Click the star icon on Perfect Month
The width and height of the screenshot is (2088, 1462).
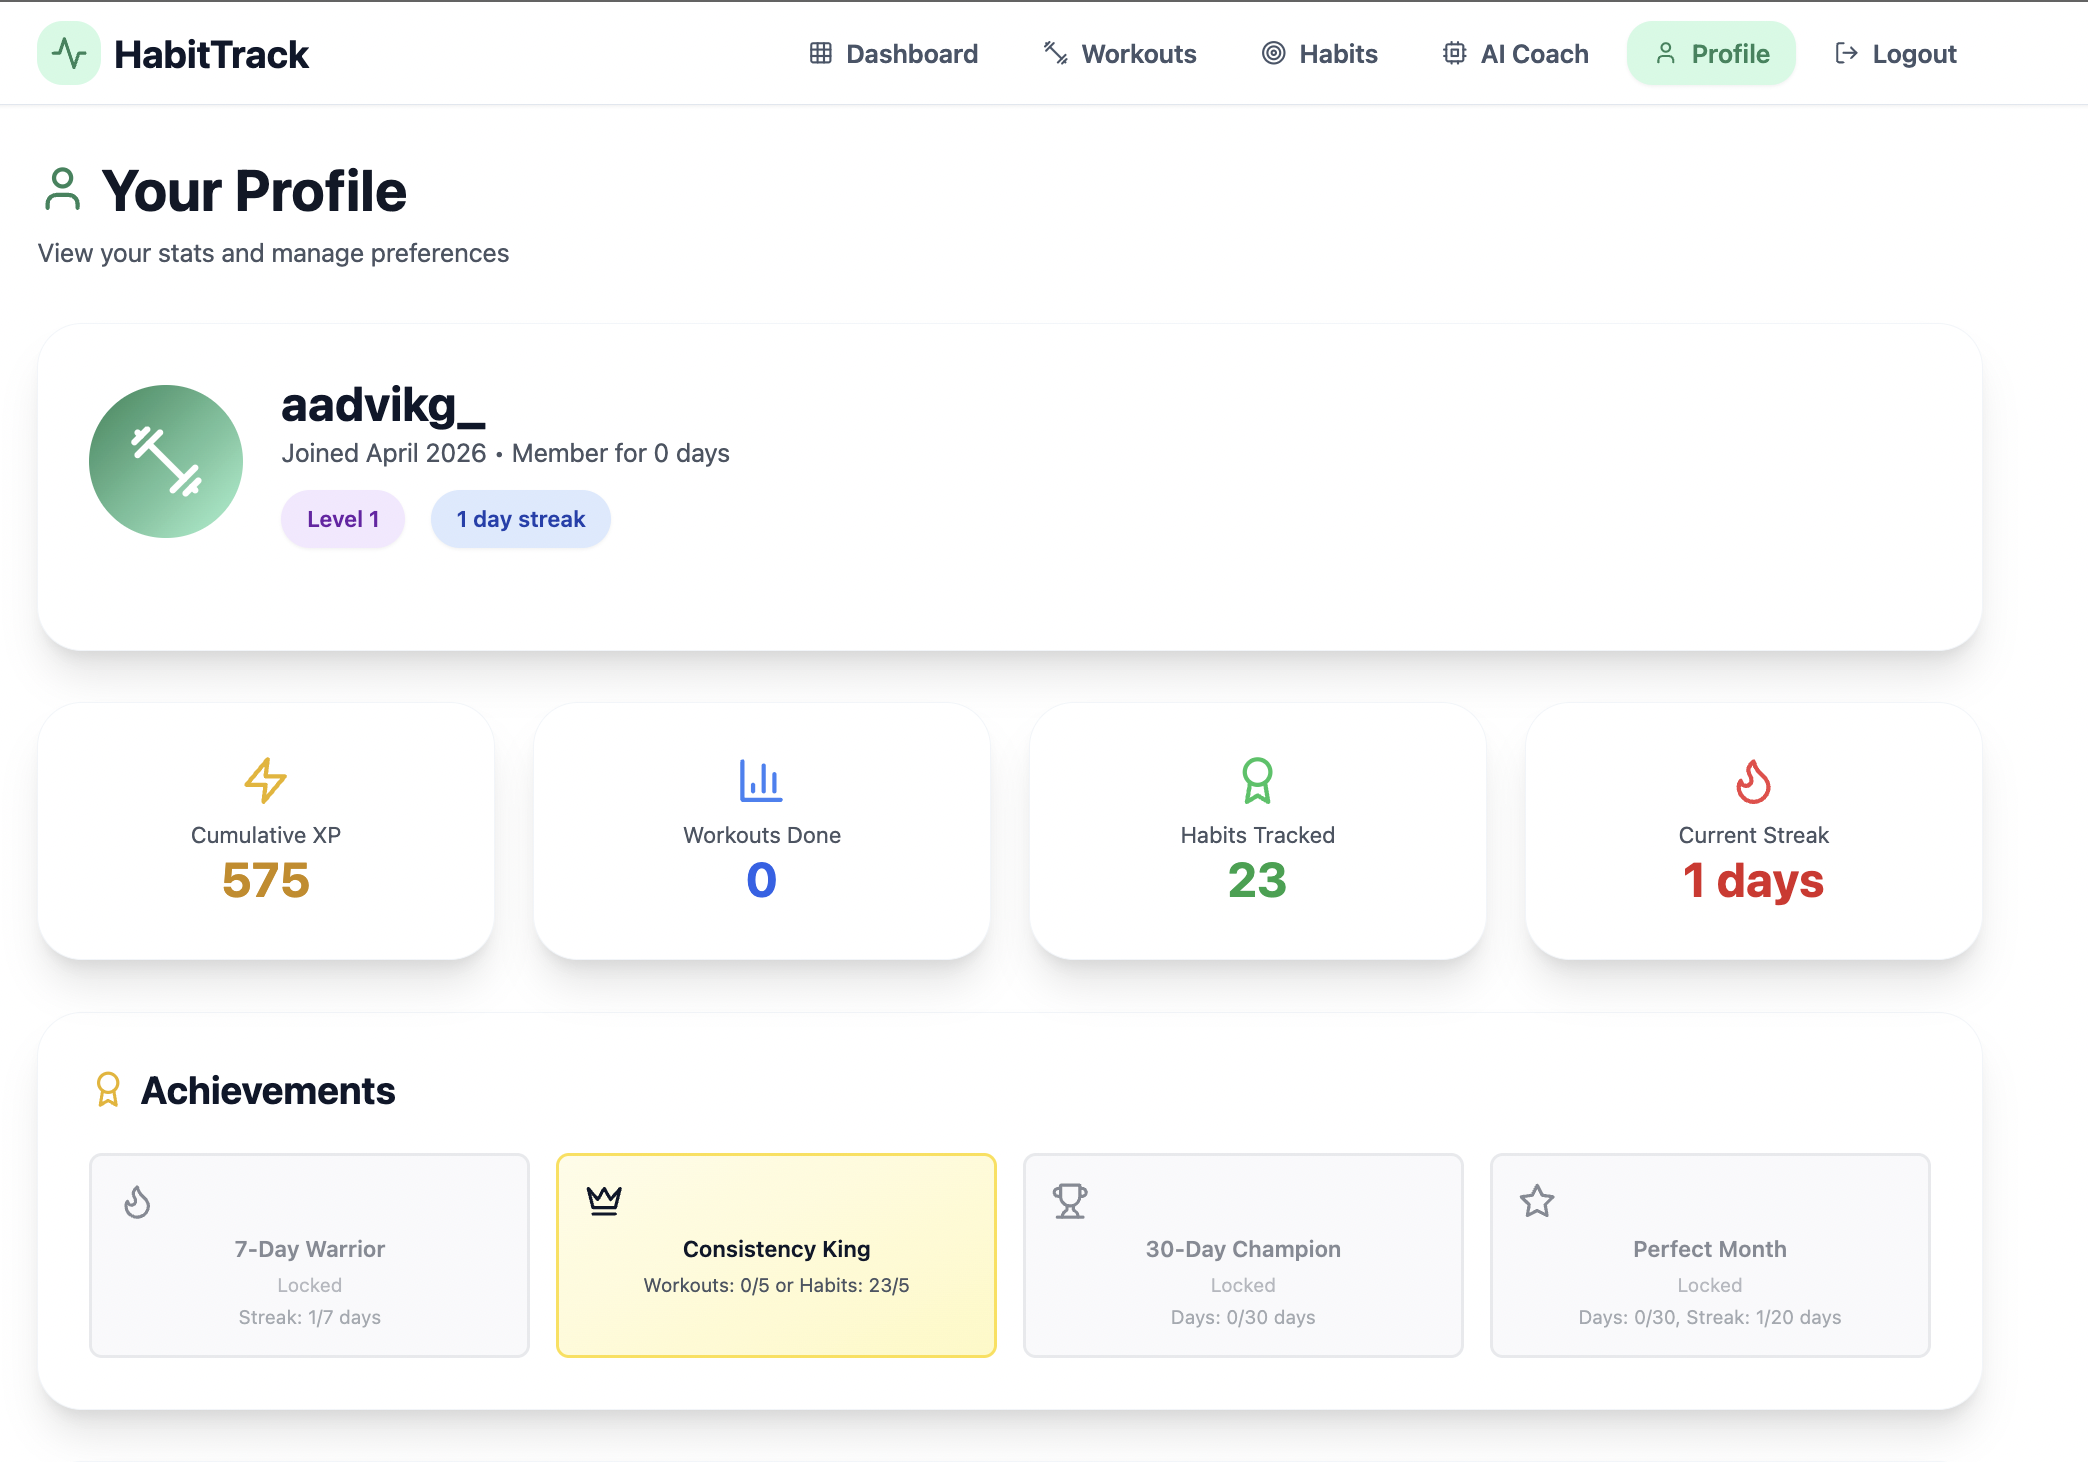(1537, 1200)
